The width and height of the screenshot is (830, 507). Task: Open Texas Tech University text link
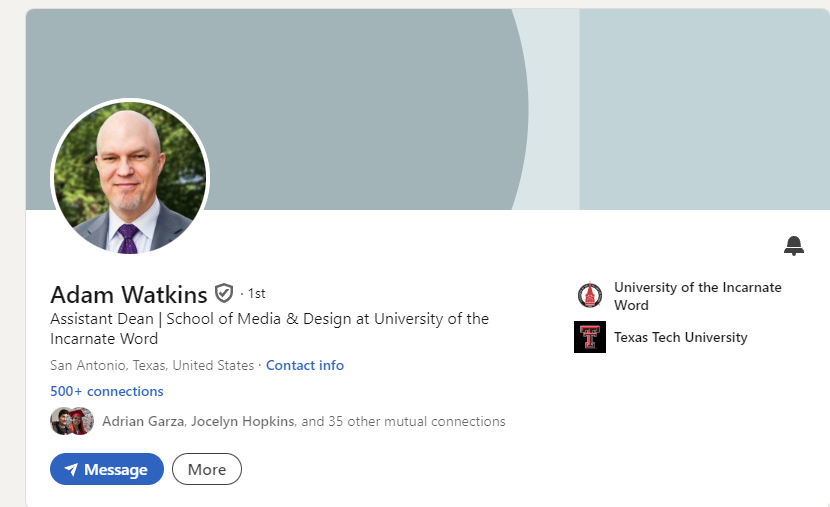click(x=681, y=337)
